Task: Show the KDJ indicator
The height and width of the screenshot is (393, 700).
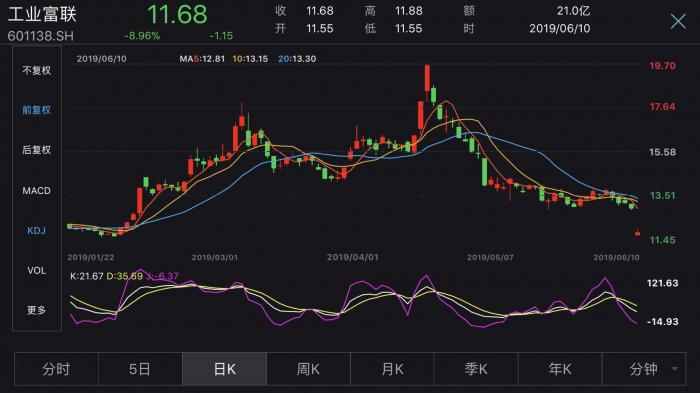Action: [37, 230]
